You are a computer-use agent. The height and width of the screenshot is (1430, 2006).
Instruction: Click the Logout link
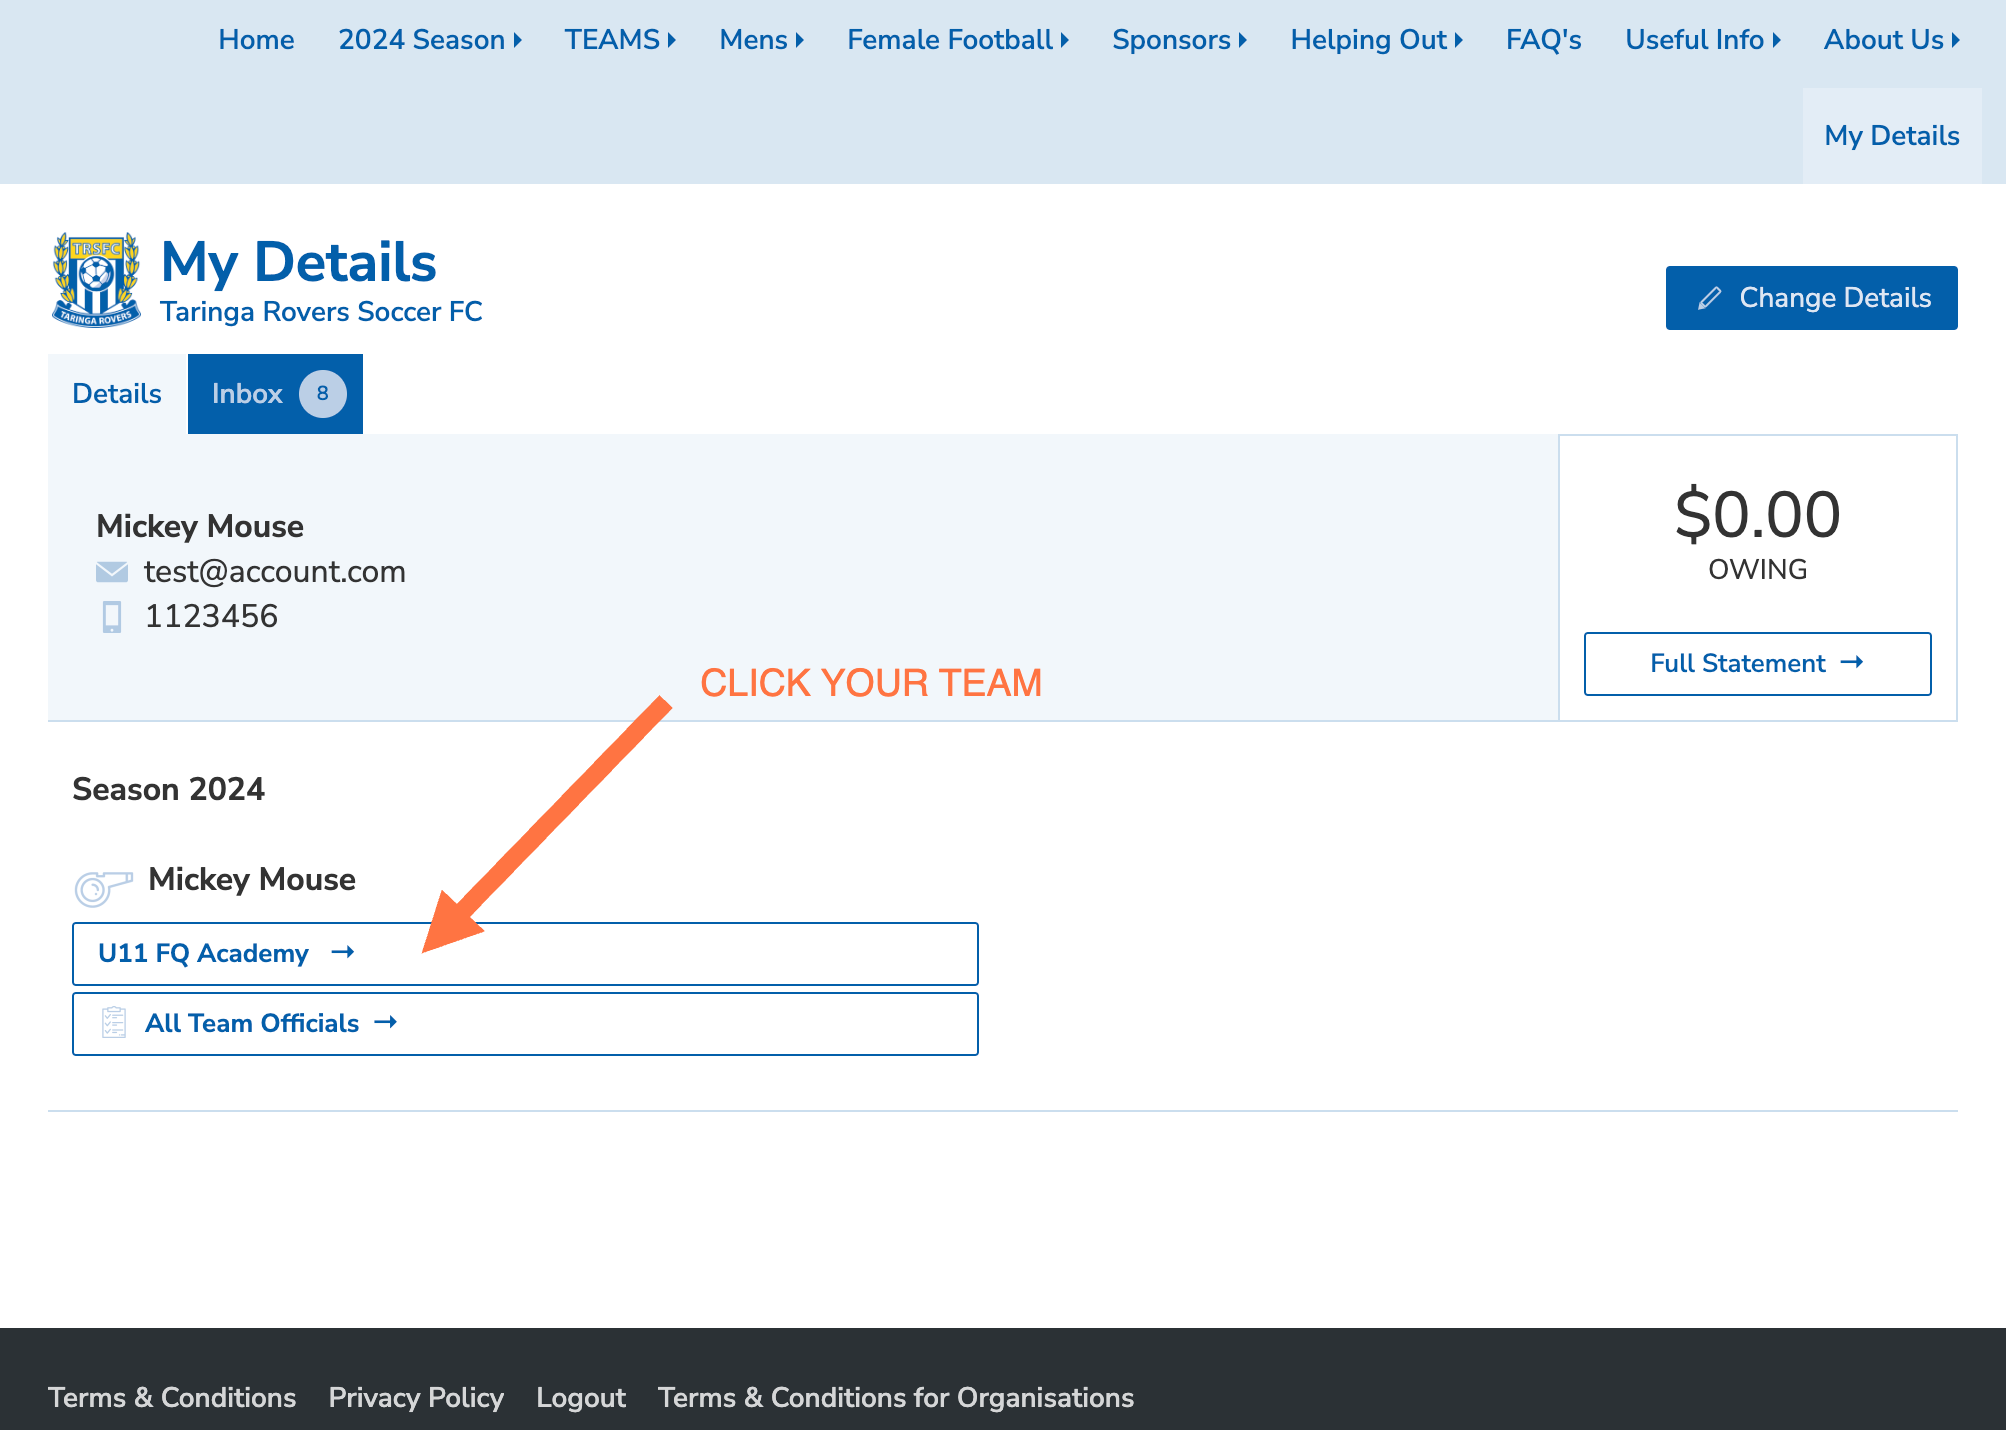tap(581, 1398)
